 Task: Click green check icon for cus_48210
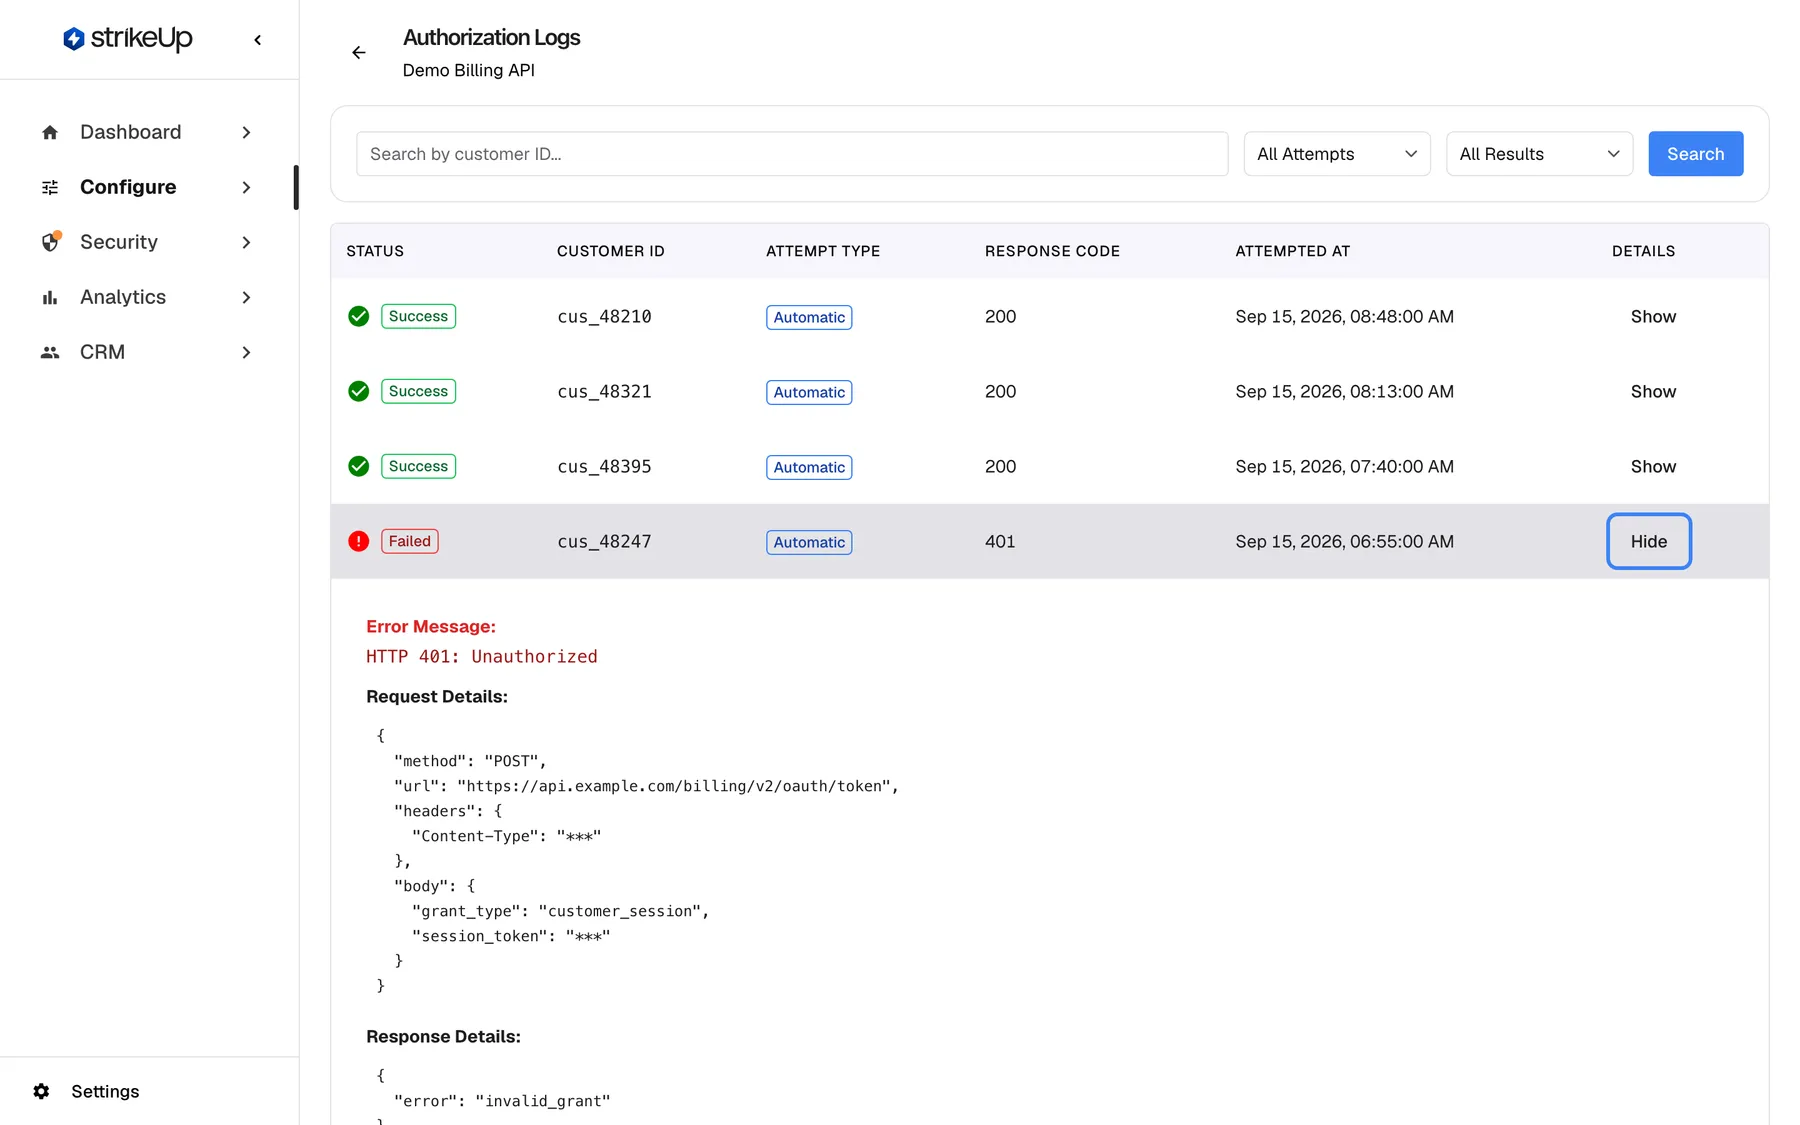click(x=359, y=316)
